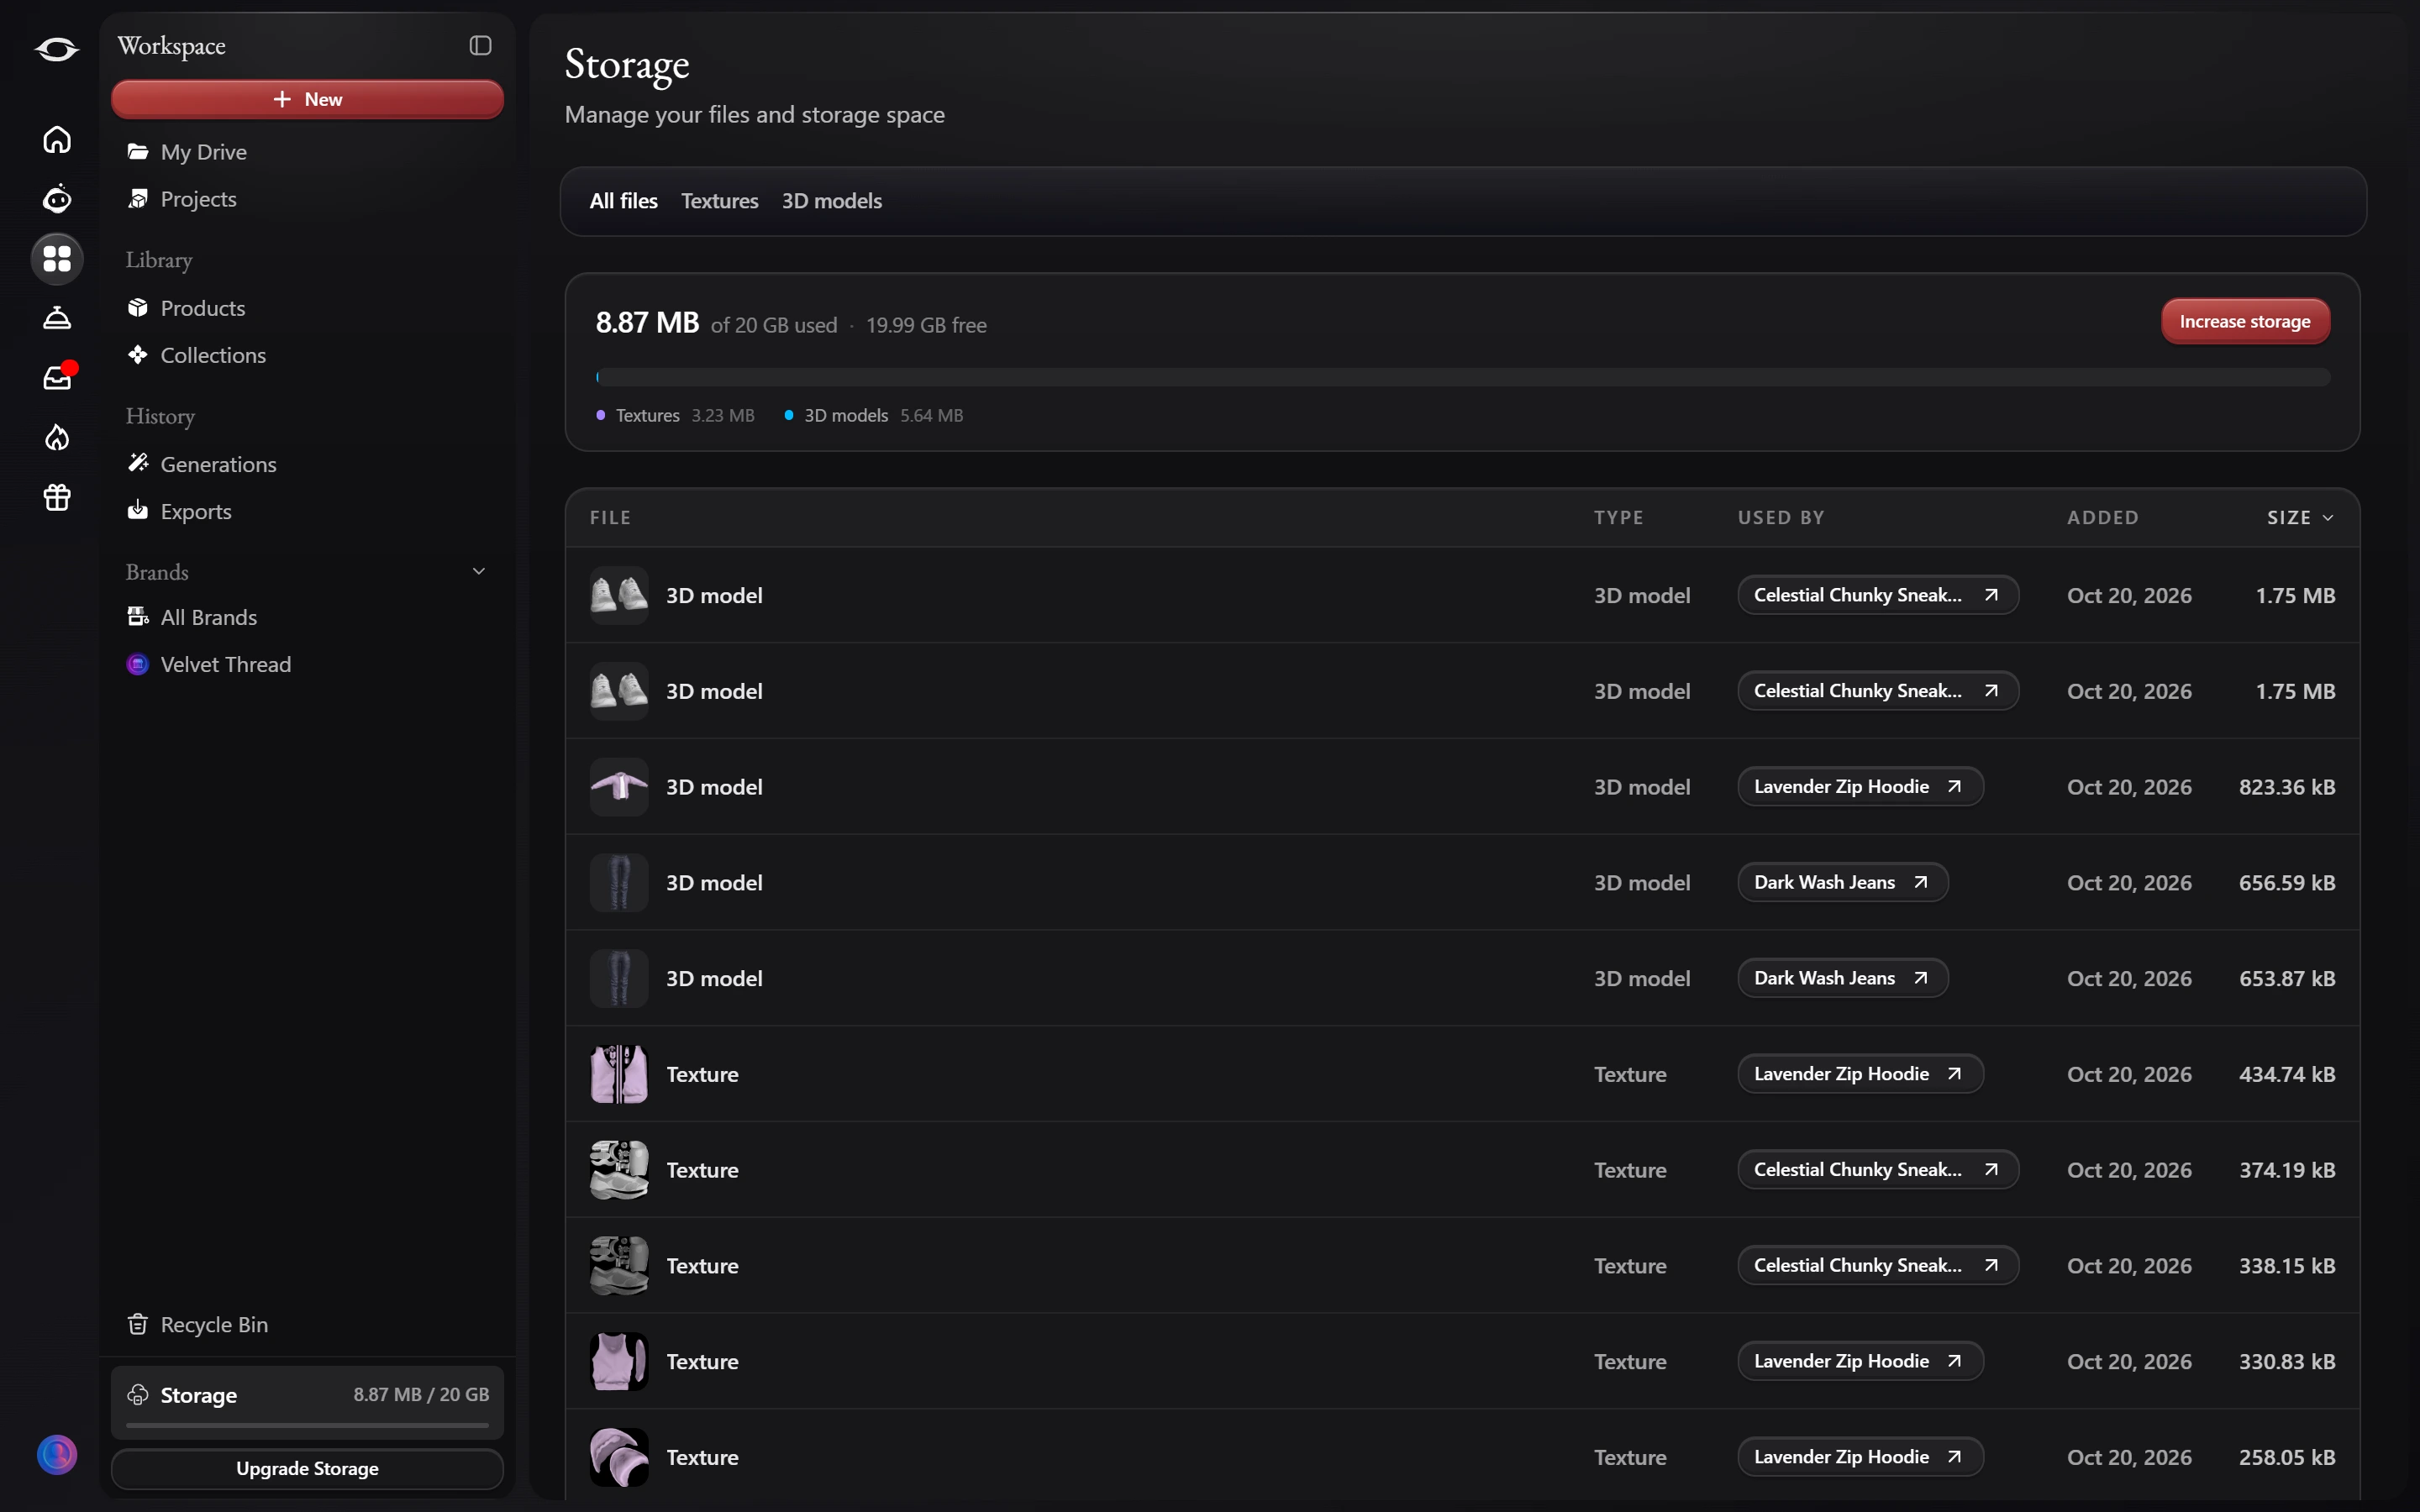This screenshot has width=2420, height=1512.
Task: Click the USED BY column header
Action: (x=1780, y=517)
